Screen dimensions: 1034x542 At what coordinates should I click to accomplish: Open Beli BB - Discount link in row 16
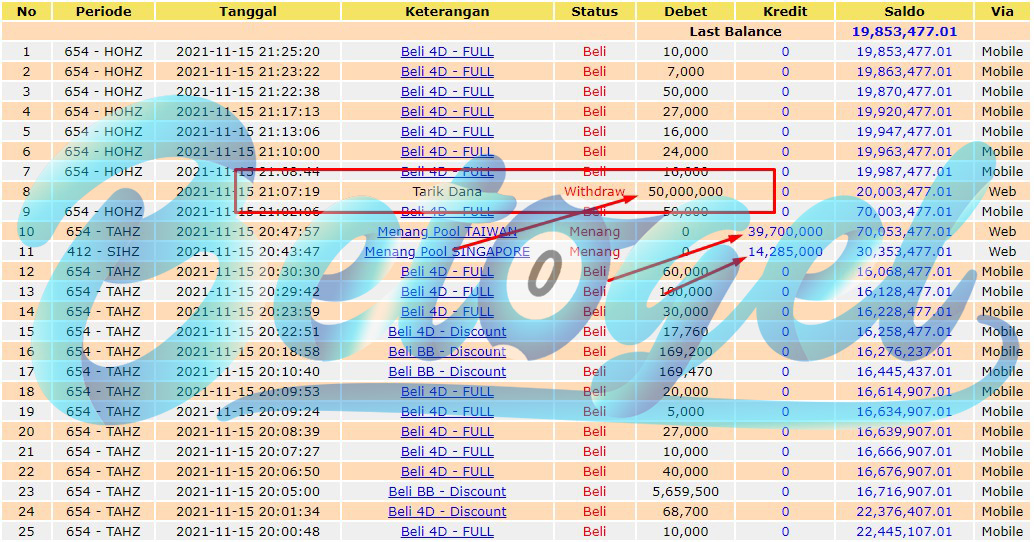coord(447,351)
